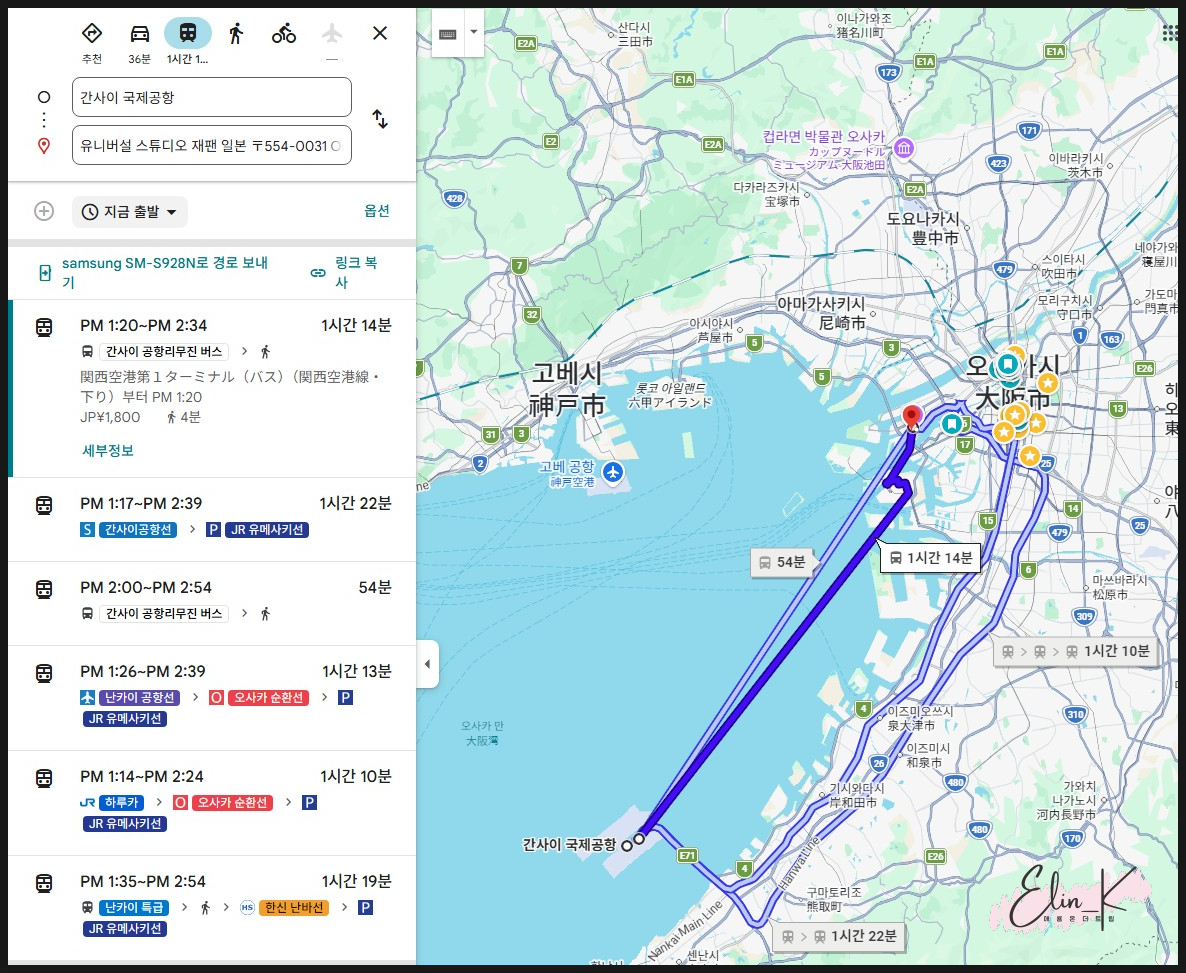The width and height of the screenshot is (1186, 973).
Task: Swap origin and destination with the arrows icon
Action: click(x=380, y=118)
